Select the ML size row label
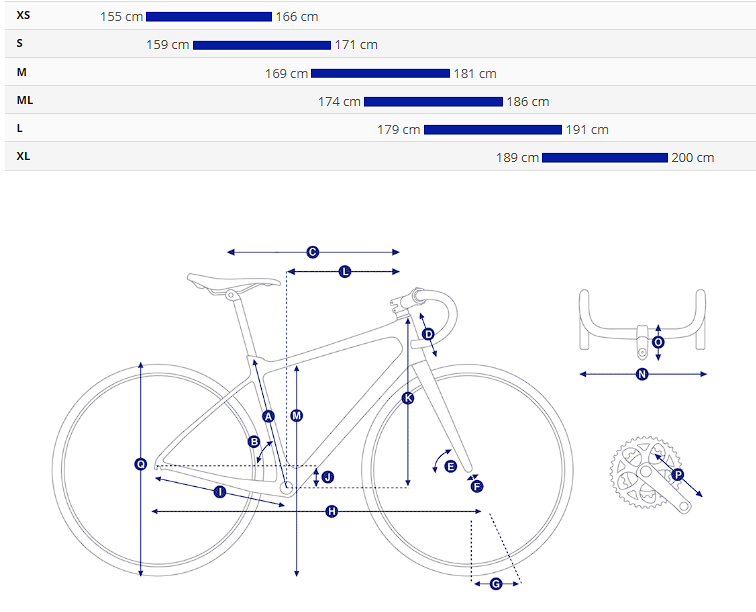This screenshot has height=612, width=756. 25,101
